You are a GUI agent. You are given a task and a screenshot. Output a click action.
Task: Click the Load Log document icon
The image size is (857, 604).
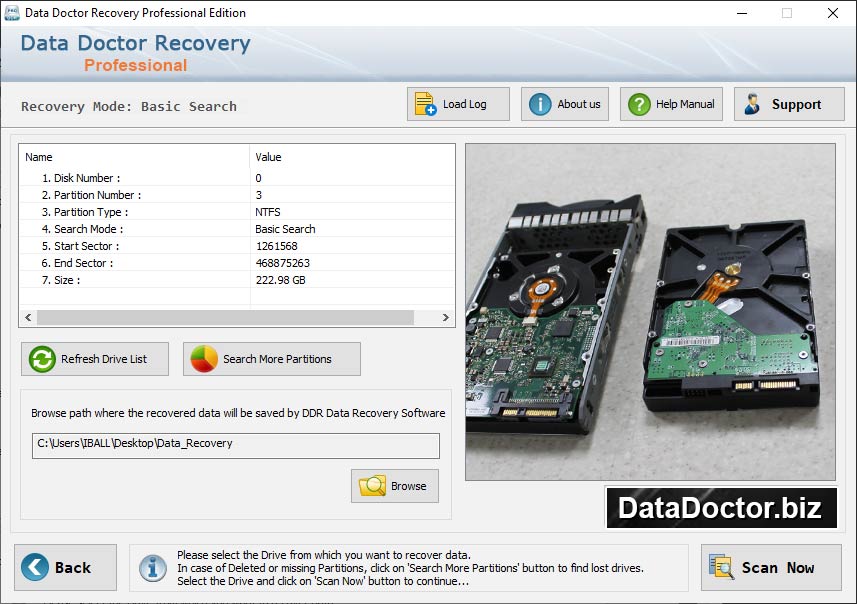[424, 103]
